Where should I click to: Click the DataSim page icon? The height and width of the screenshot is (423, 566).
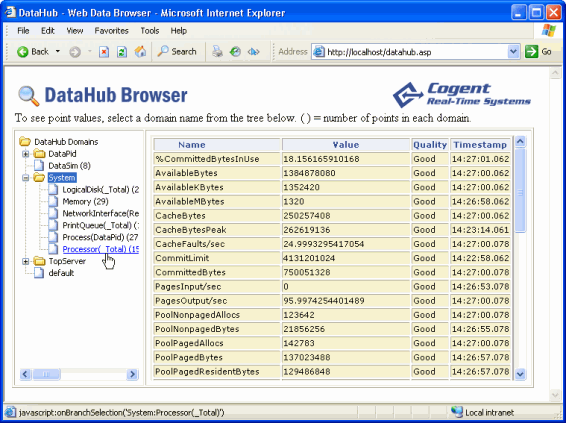[39, 165]
